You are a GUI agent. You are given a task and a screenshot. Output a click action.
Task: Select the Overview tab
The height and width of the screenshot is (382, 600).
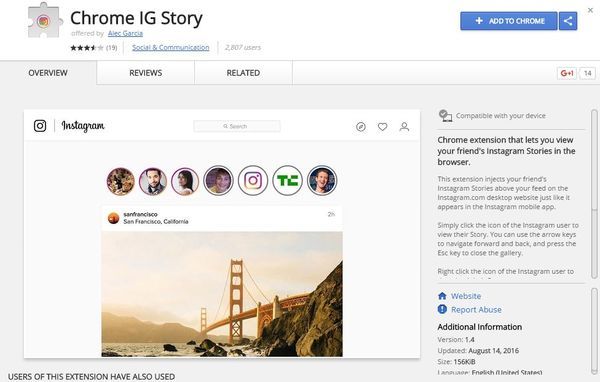48,73
